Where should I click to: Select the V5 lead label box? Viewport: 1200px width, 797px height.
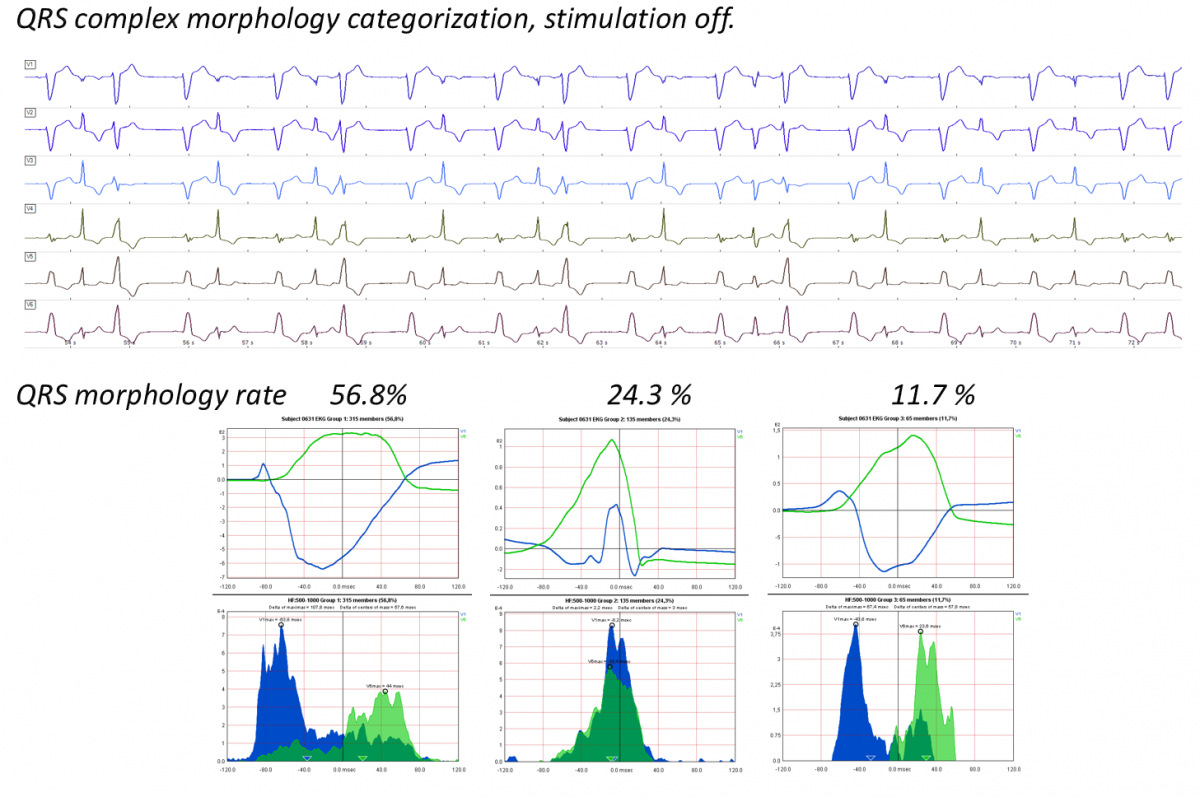click(30, 256)
